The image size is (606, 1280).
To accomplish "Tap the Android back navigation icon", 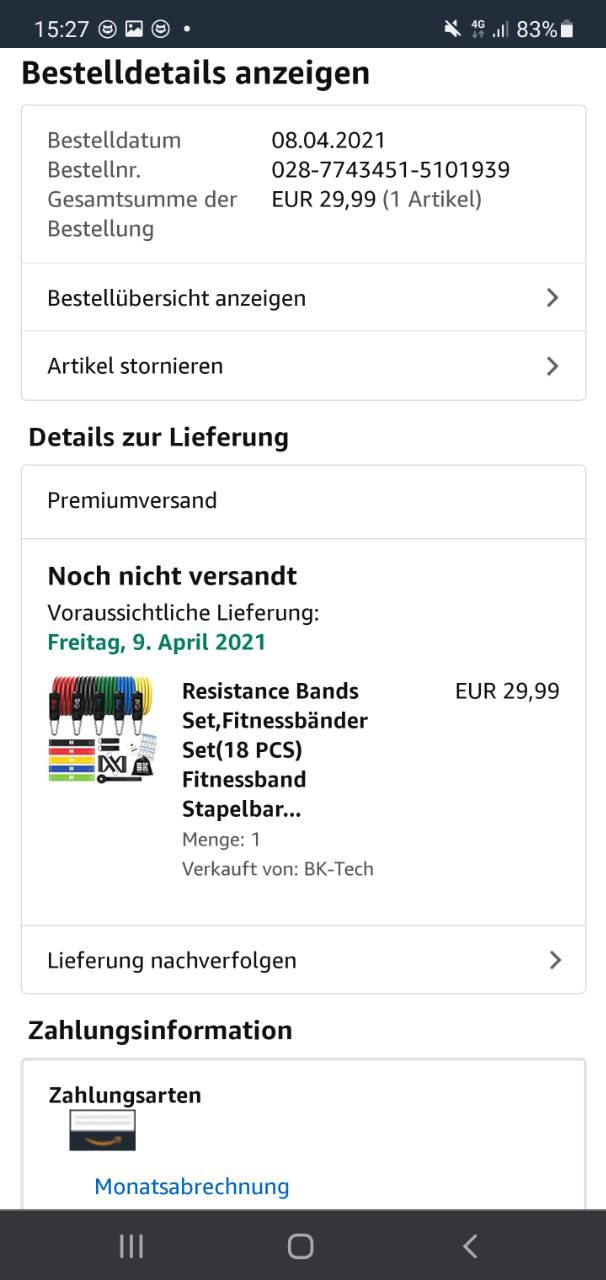I will [470, 1245].
